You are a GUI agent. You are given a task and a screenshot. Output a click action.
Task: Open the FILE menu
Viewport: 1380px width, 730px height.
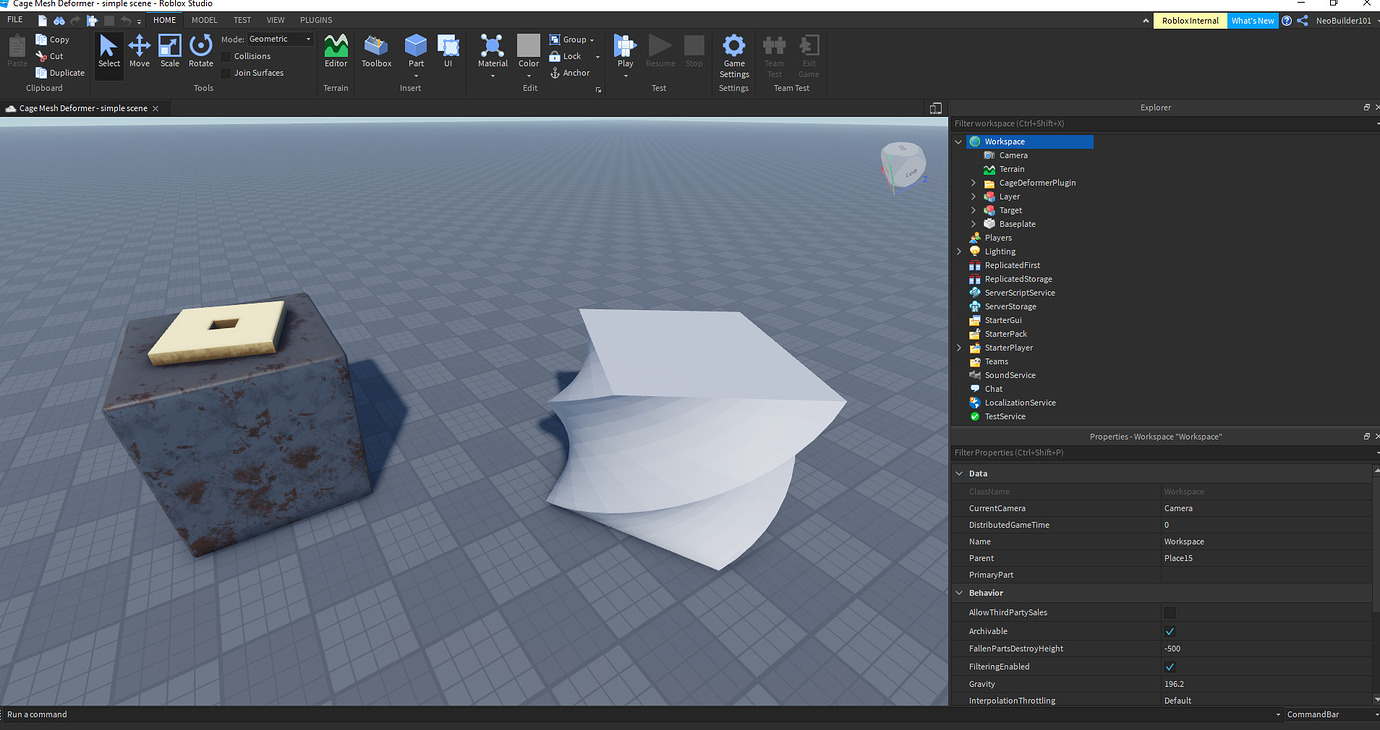coord(14,19)
